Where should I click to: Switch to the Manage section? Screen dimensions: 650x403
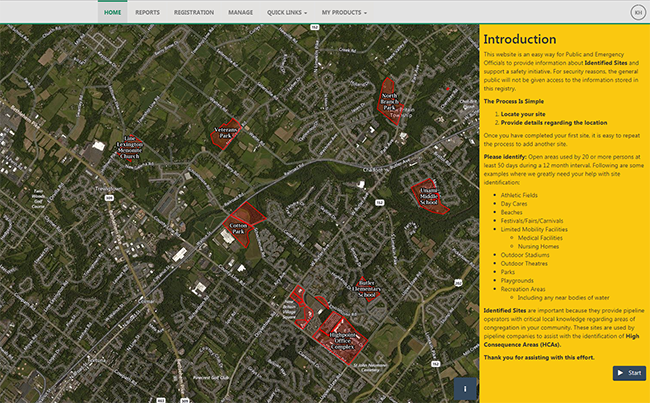[240, 12]
